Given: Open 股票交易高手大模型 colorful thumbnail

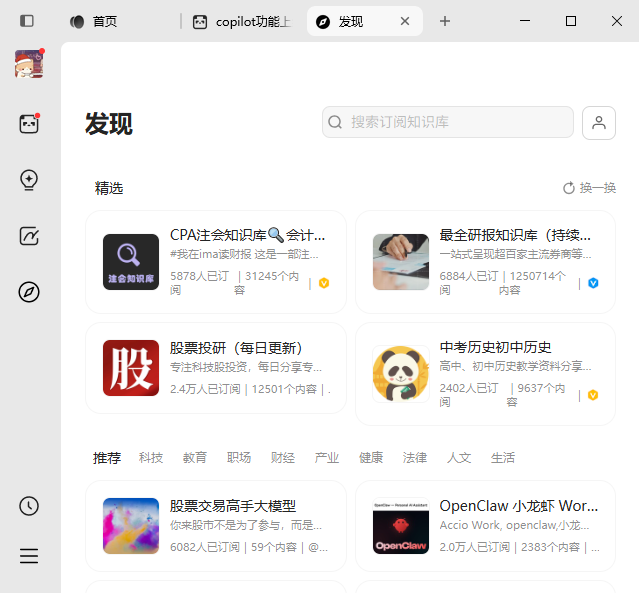Looking at the screenshot, I should (131, 526).
